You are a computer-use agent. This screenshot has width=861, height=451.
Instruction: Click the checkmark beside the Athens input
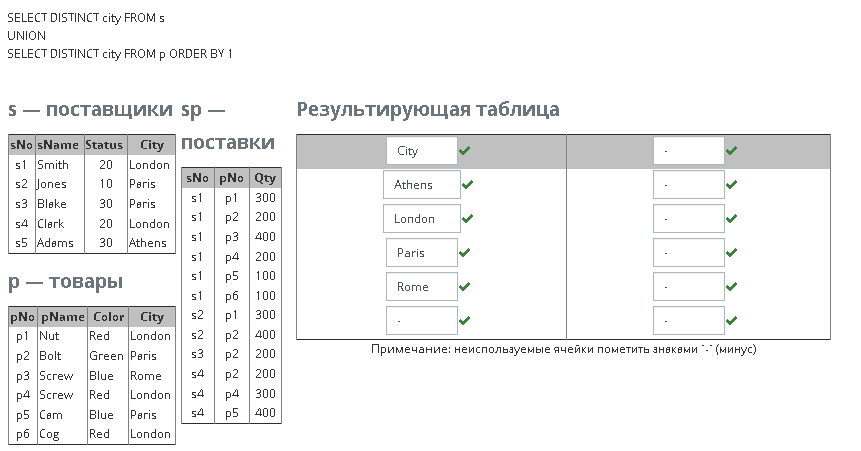click(467, 185)
